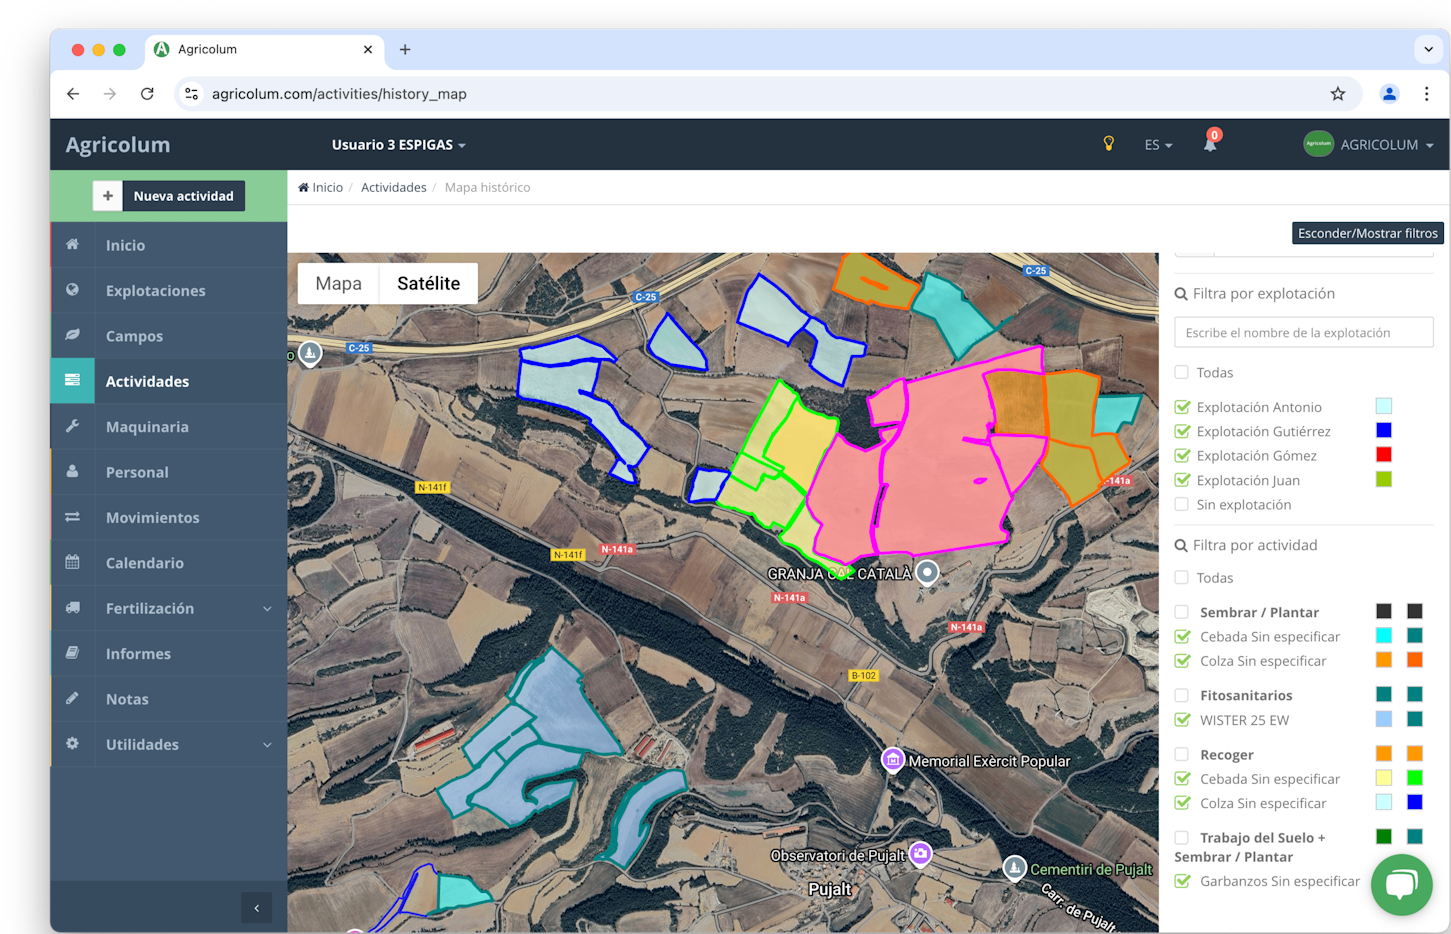
Task: Open the ES language dropdown
Action: [1157, 145]
